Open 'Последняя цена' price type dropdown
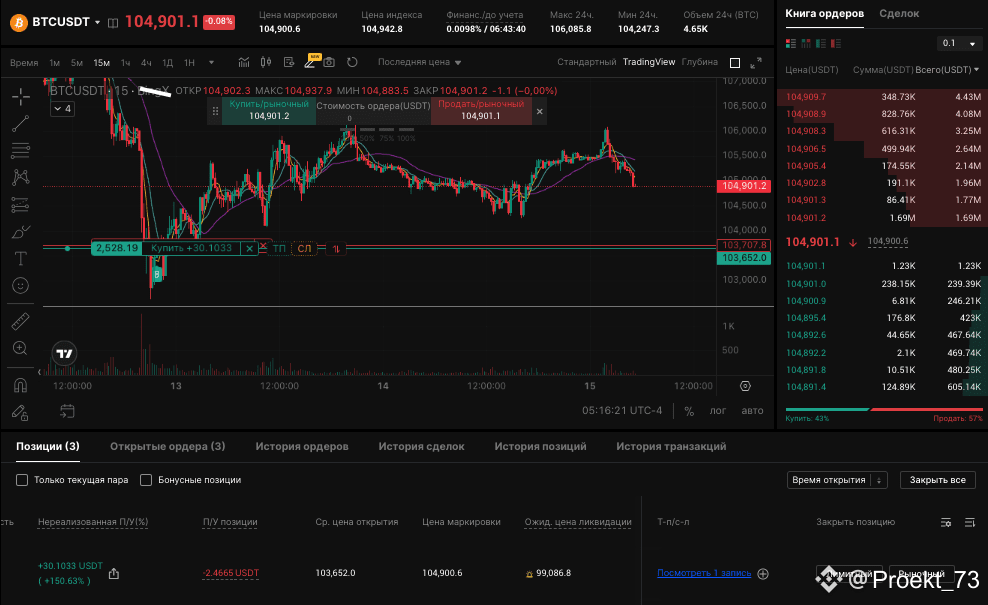988x605 pixels. 419,62
